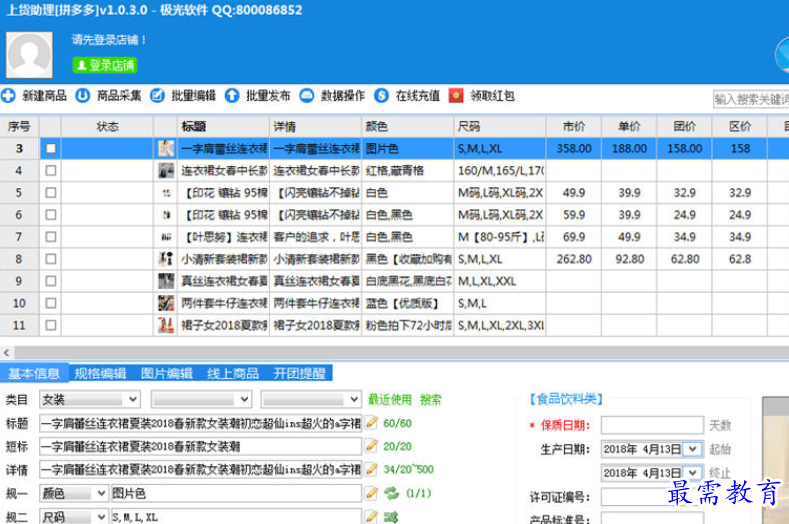Viewport: 789px width, 524px height.
Task: Click the 尺码 column header
Action: [x=500, y=126]
